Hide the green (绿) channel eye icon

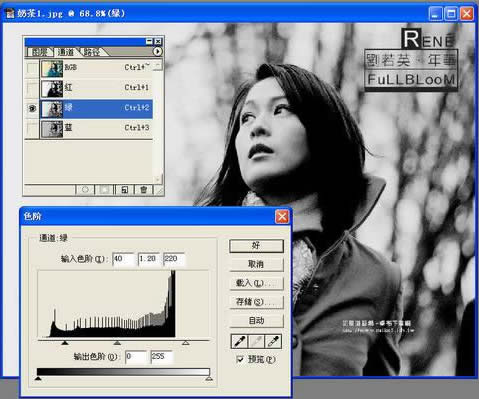click(x=32, y=108)
